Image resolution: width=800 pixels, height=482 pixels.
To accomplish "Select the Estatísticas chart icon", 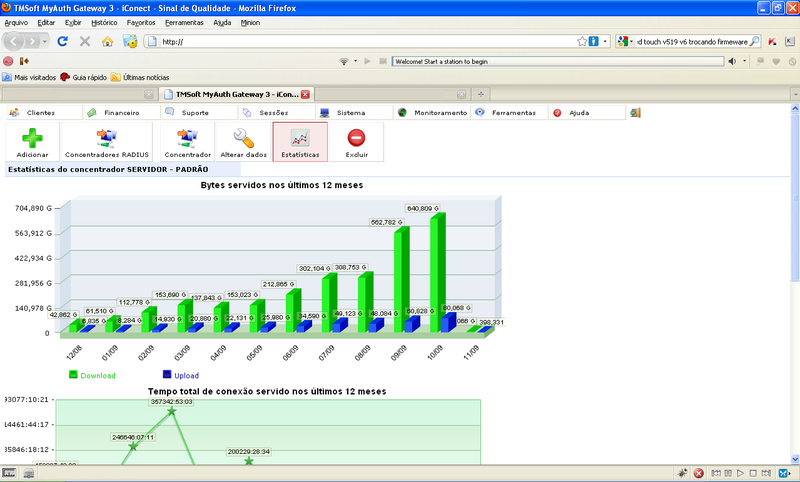I will [300, 138].
